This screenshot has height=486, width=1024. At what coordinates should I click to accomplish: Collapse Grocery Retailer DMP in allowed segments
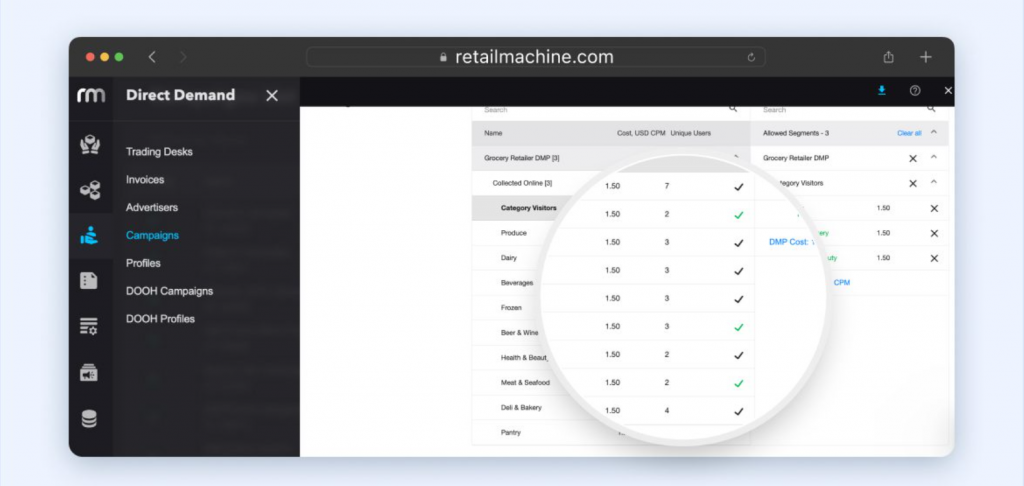pyautogui.click(x=934, y=158)
